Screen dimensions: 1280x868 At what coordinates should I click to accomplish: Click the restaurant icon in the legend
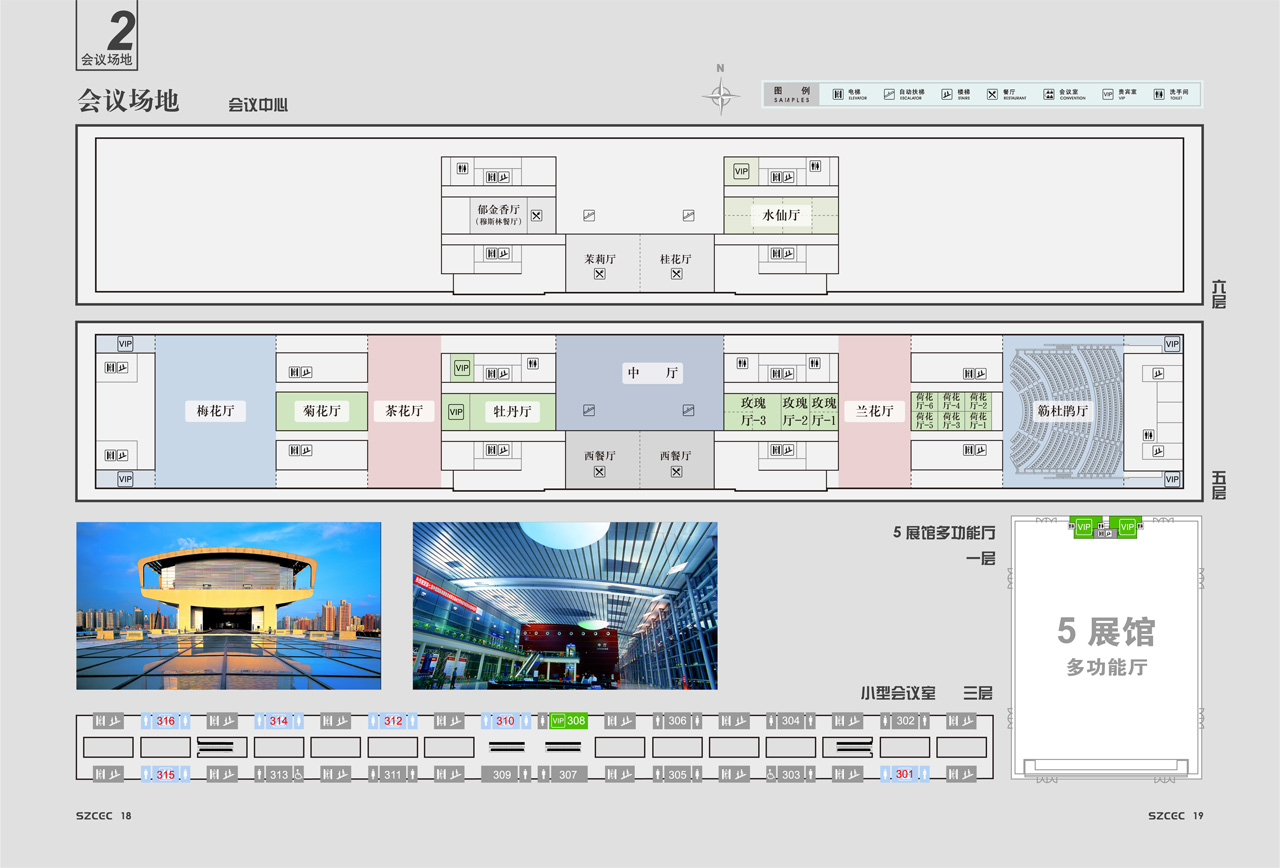[x=992, y=94]
